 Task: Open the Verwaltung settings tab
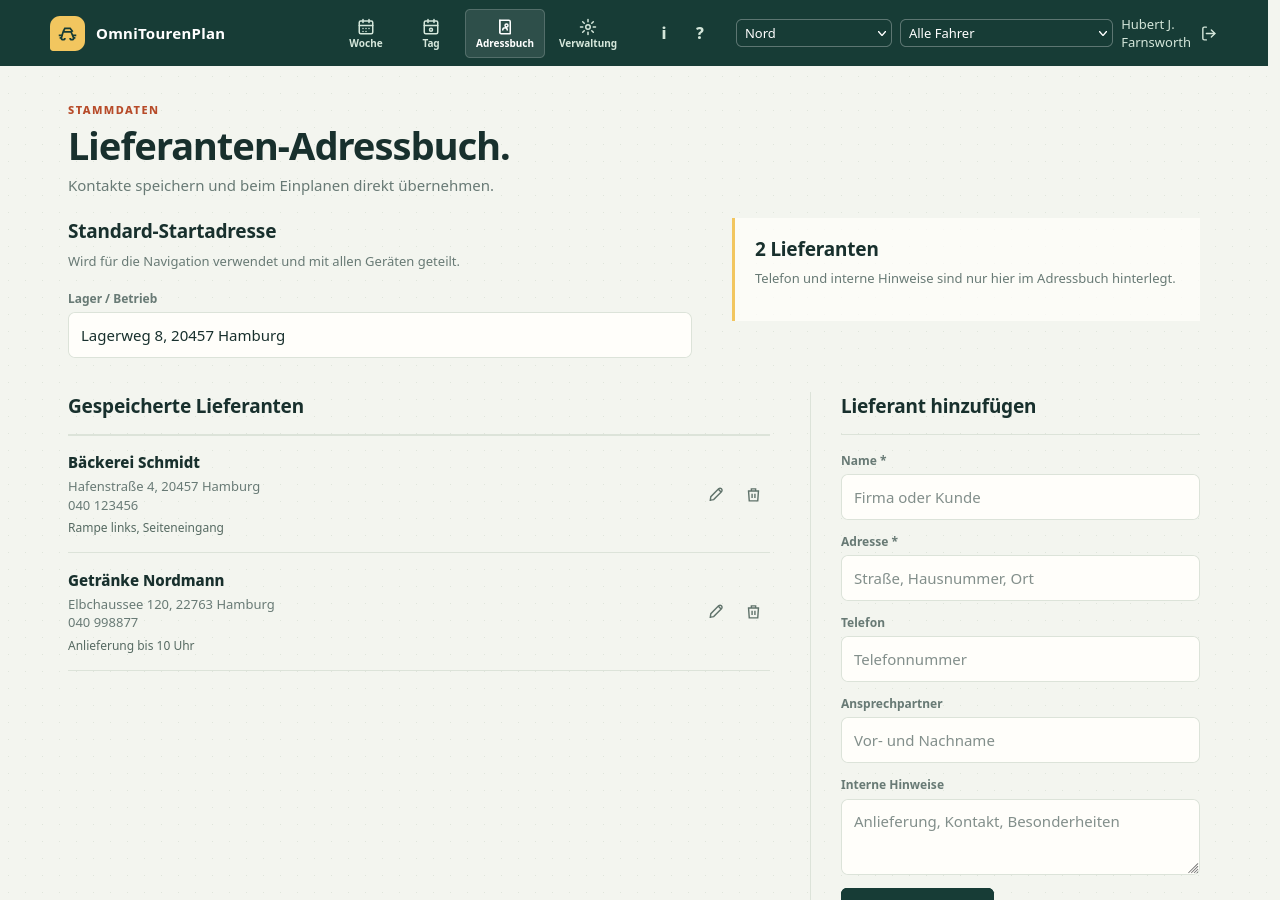coord(588,33)
